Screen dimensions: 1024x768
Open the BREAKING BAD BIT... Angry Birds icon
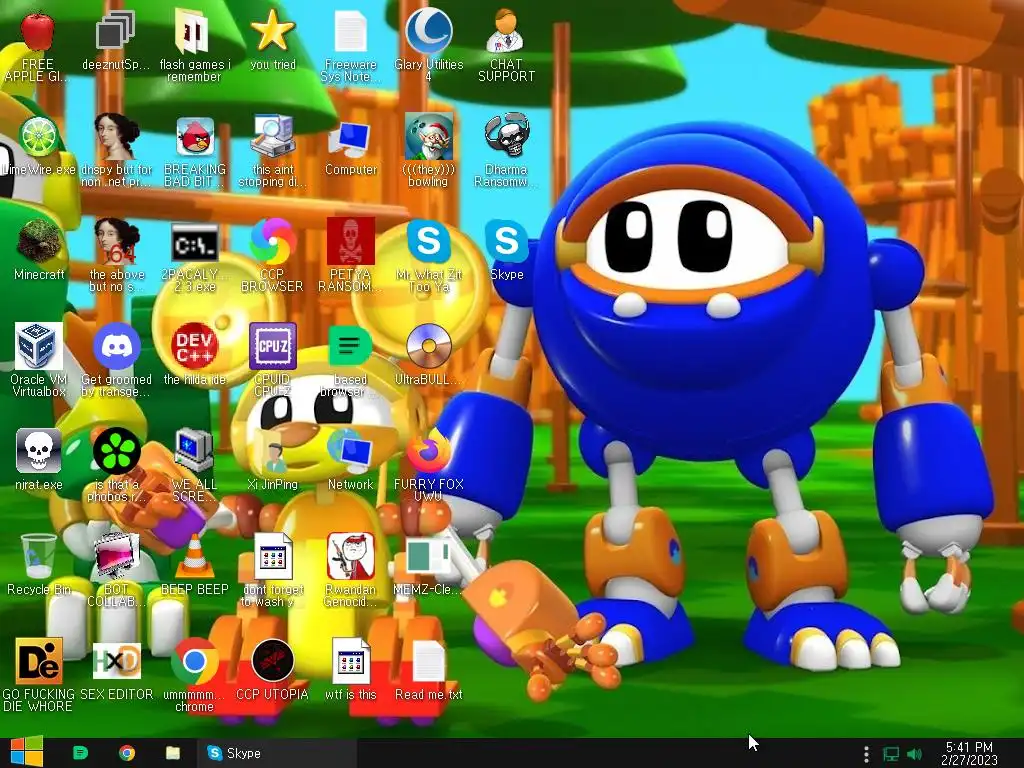pyautogui.click(x=194, y=136)
